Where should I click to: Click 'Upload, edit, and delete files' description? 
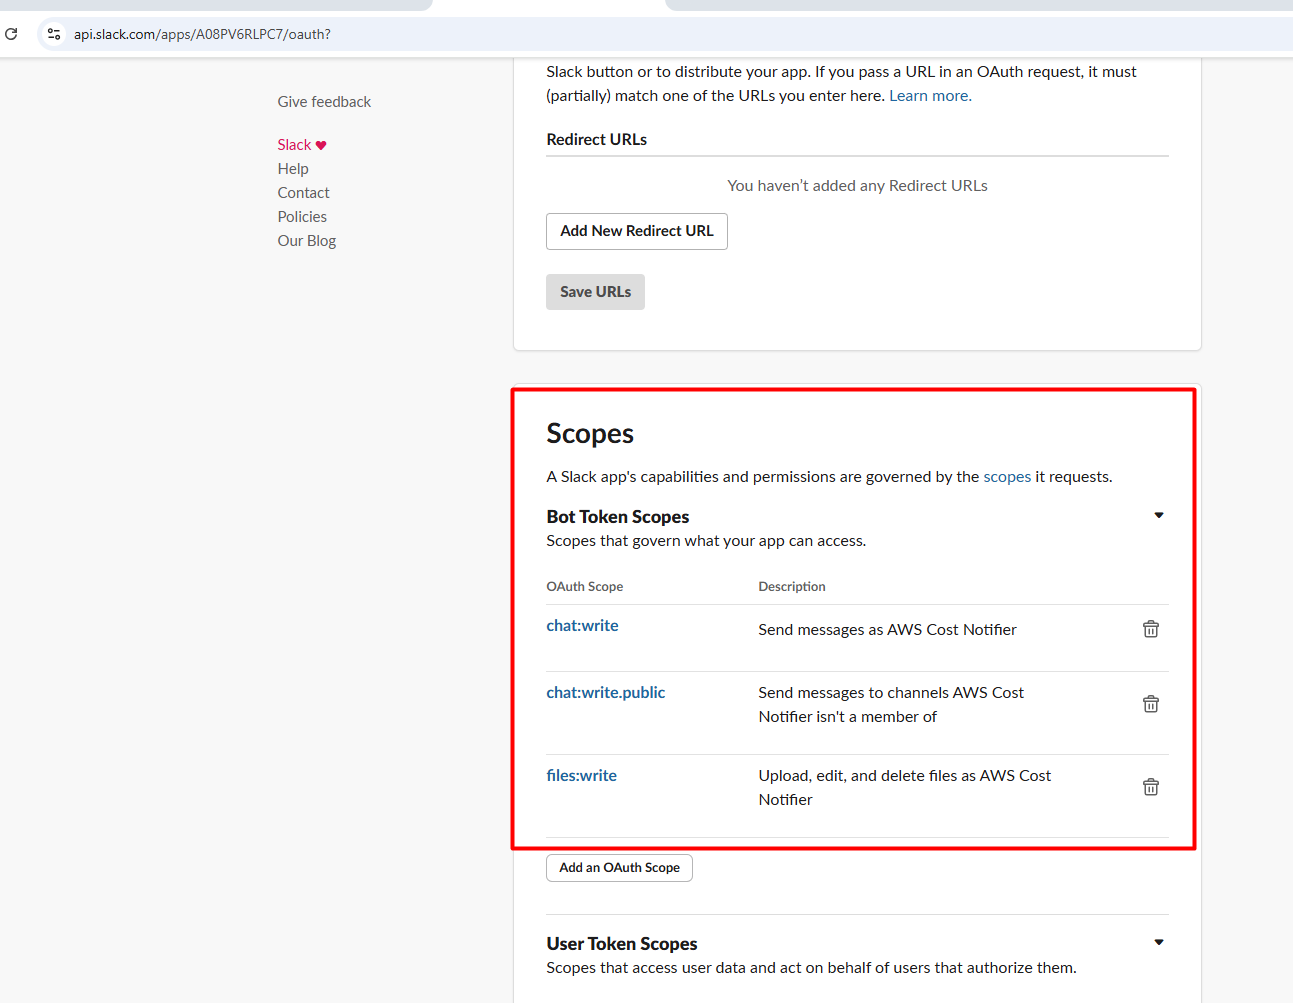click(x=904, y=788)
